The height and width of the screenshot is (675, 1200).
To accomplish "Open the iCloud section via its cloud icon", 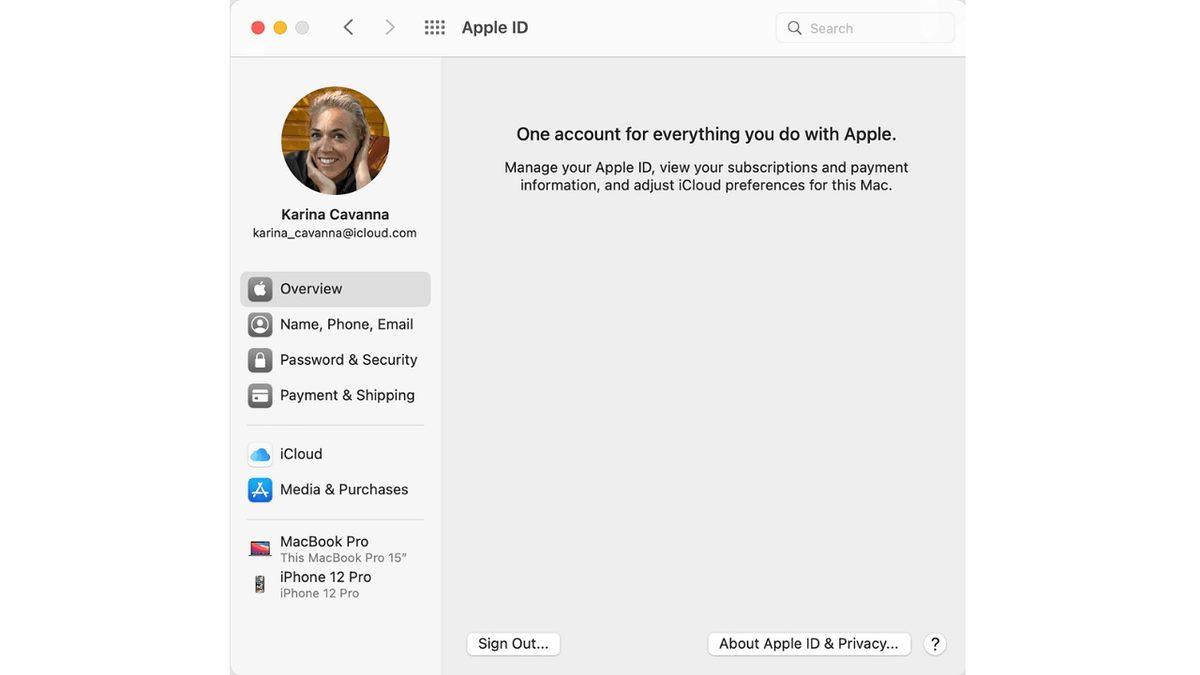I will pos(260,454).
